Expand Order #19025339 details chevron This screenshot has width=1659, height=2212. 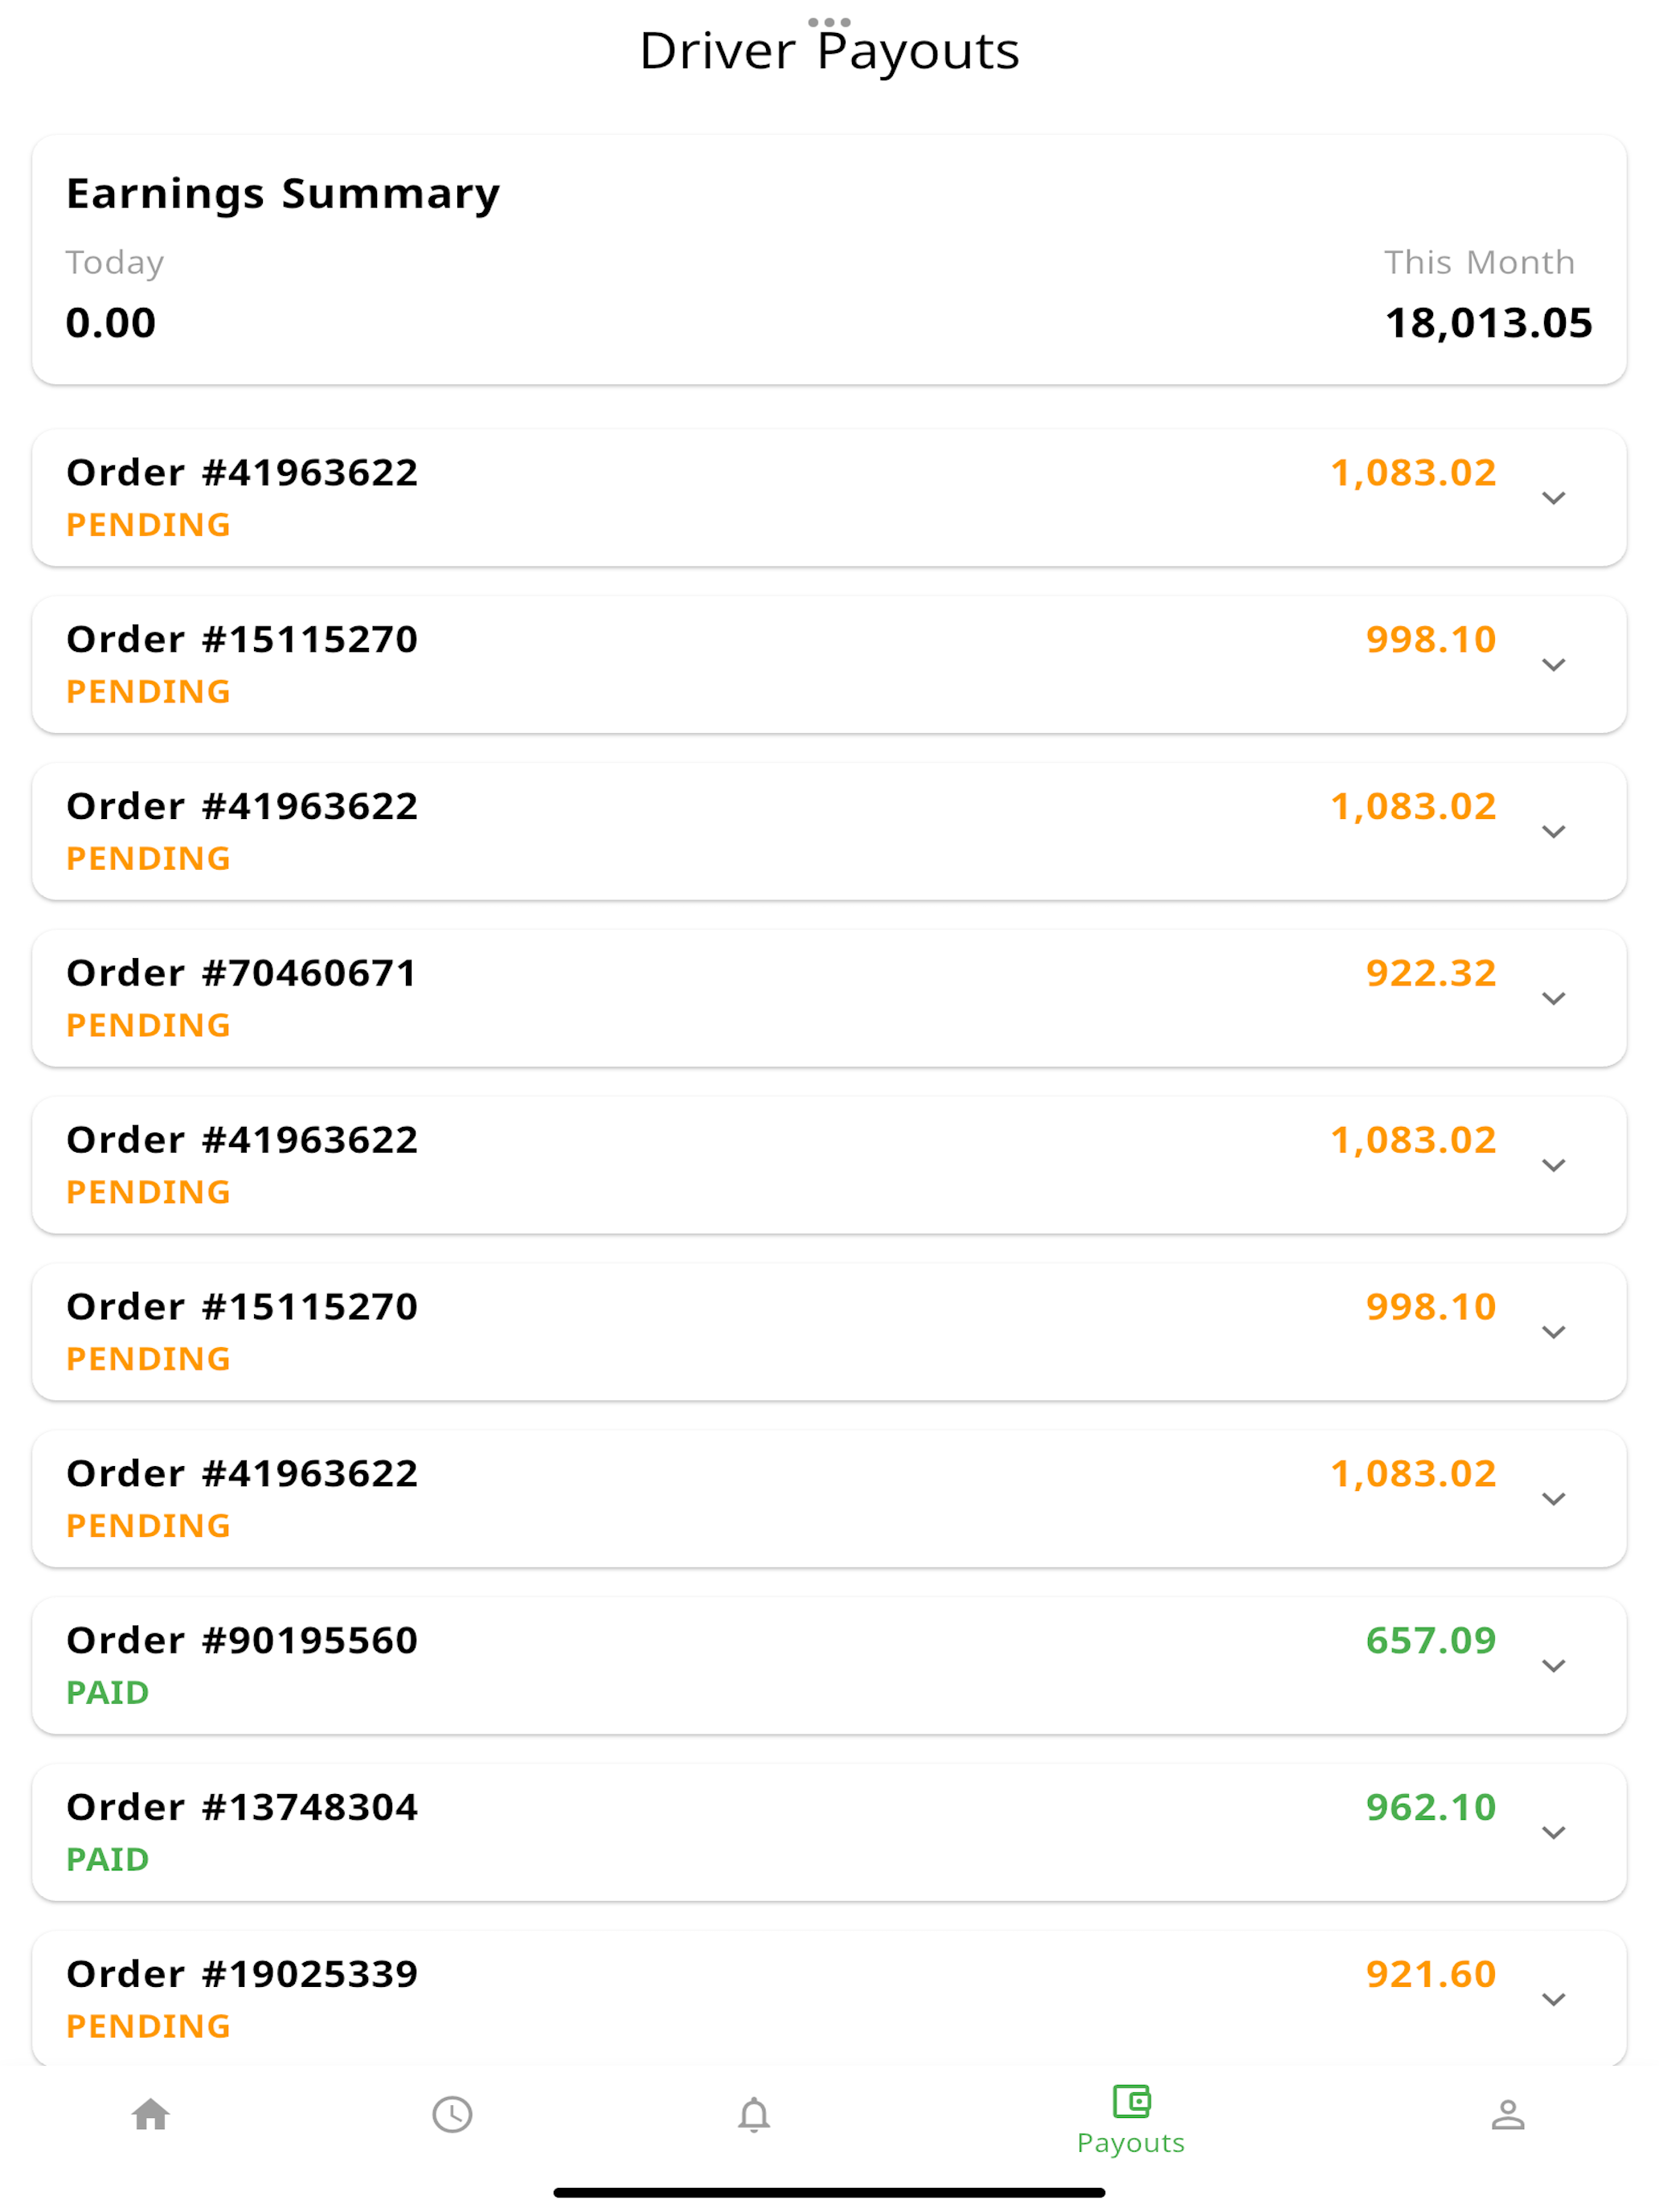(x=1553, y=1999)
